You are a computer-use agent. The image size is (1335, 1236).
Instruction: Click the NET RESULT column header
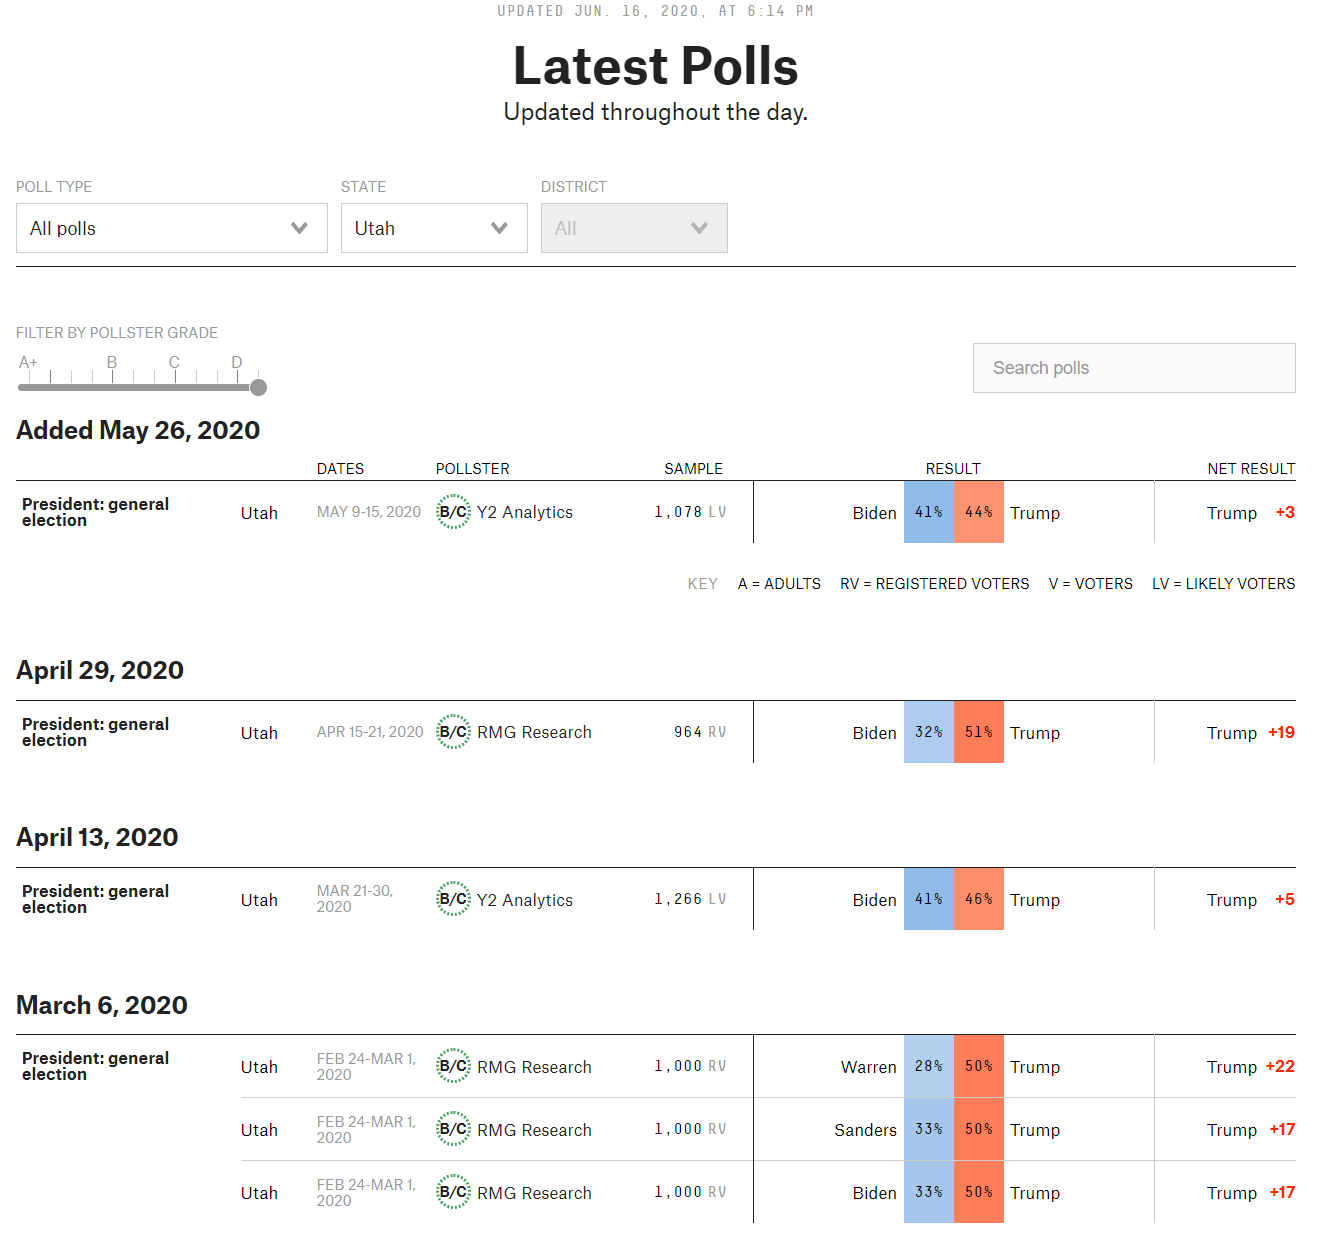[x=1251, y=469]
